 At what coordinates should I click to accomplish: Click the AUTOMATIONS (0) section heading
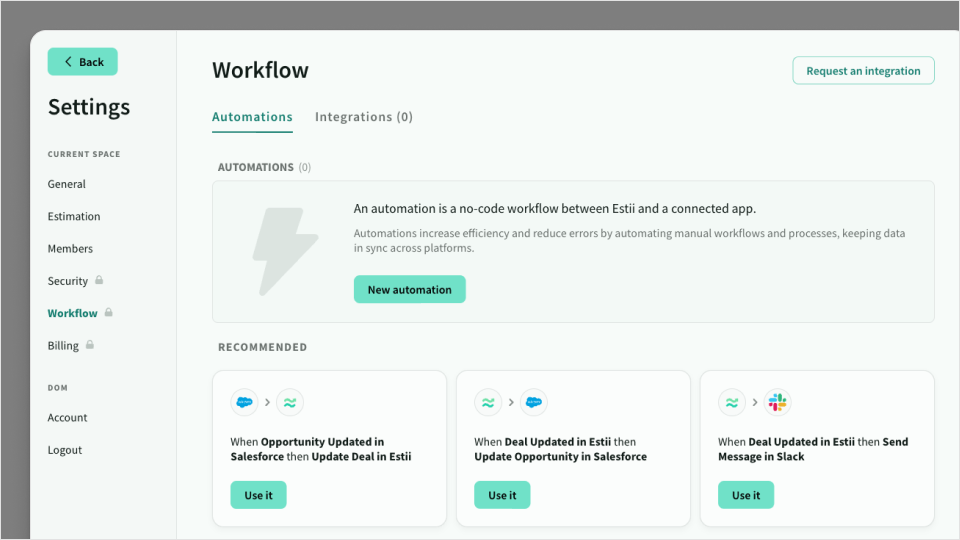point(264,167)
